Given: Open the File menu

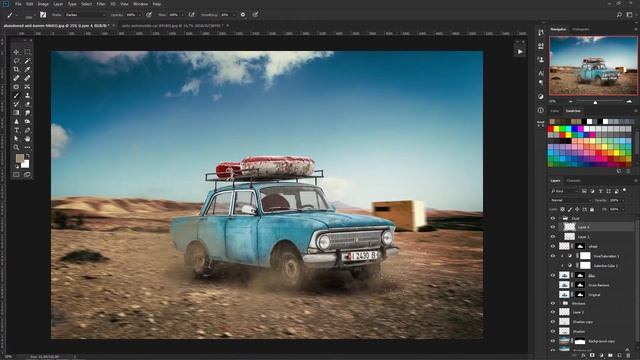Looking at the screenshot, I should tap(18, 4).
